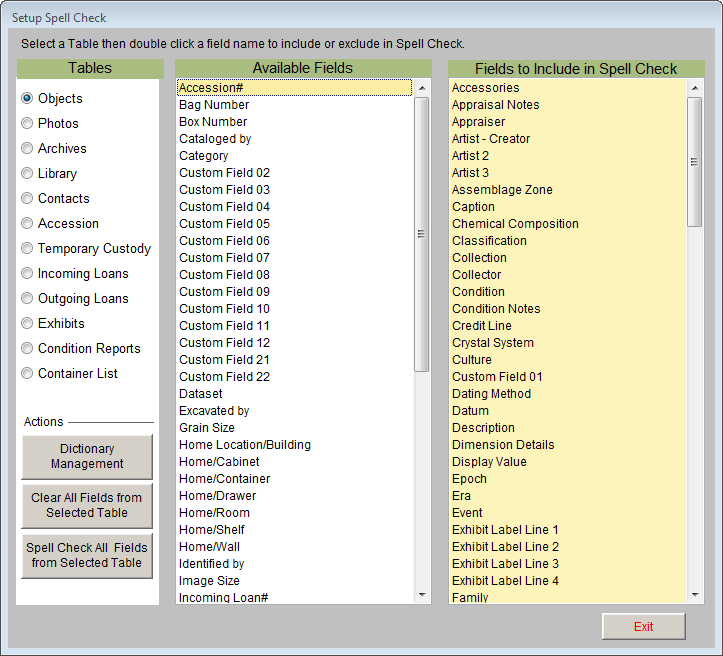Click the Exit button
Screen dimensions: 723x656
643,627
